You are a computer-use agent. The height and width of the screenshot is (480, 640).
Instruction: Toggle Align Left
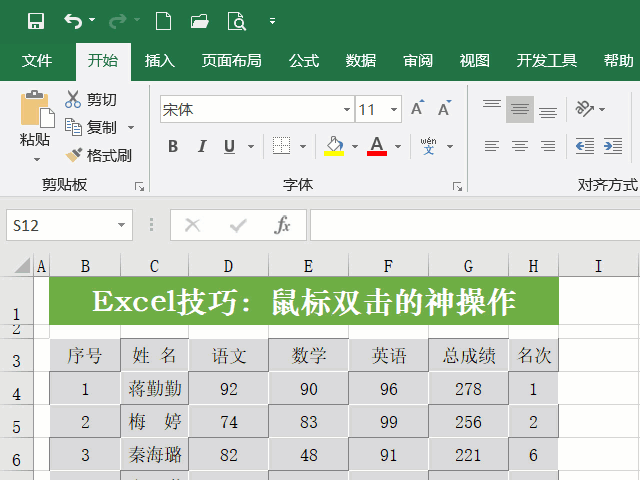tap(492, 146)
